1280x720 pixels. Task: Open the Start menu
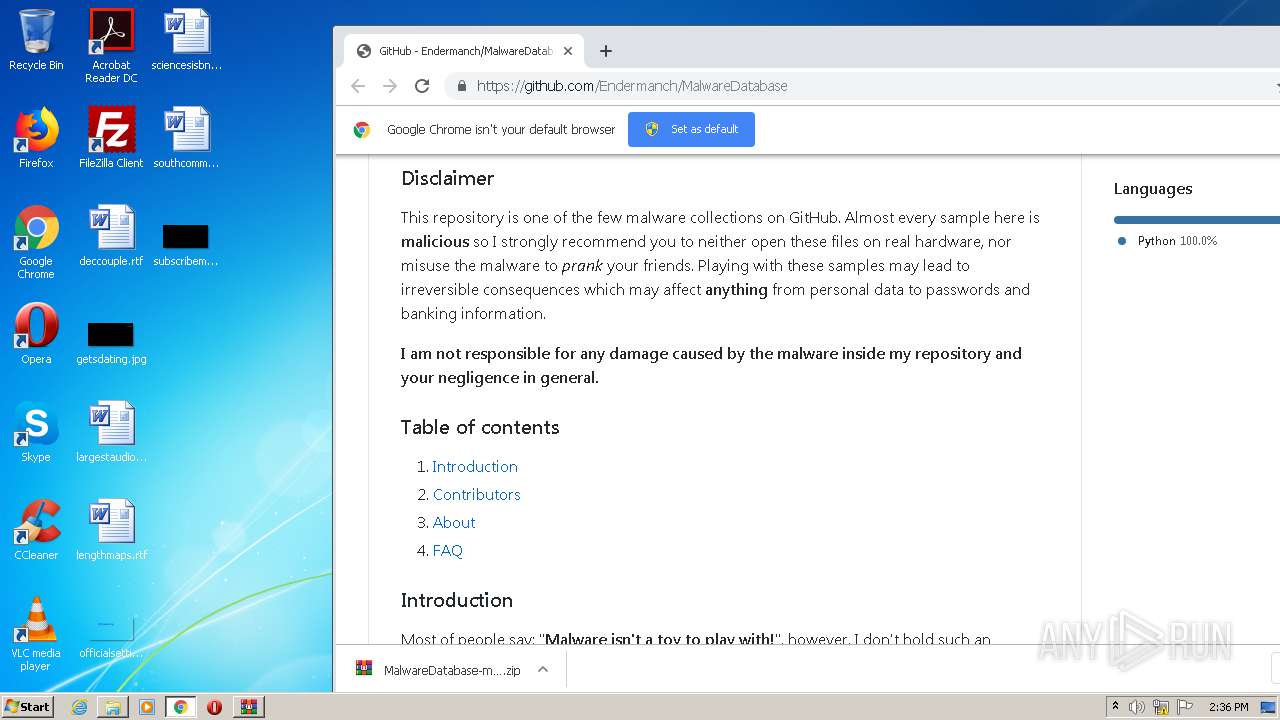(28, 707)
